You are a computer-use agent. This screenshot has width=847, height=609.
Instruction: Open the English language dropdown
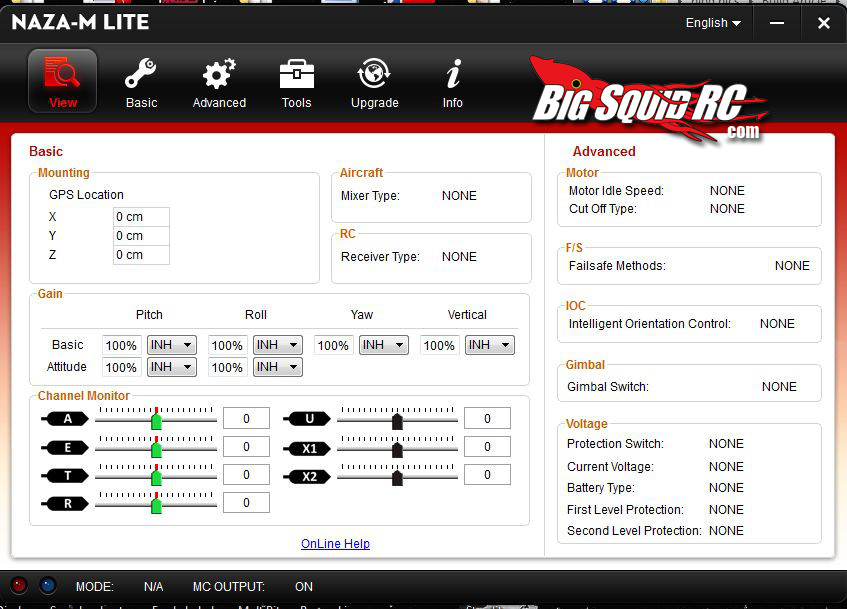[x=713, y=23]
